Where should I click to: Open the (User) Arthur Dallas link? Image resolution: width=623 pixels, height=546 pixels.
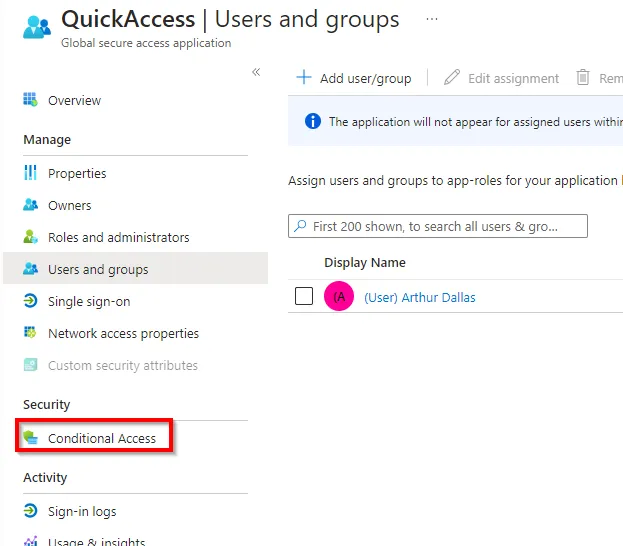[420, 298]
